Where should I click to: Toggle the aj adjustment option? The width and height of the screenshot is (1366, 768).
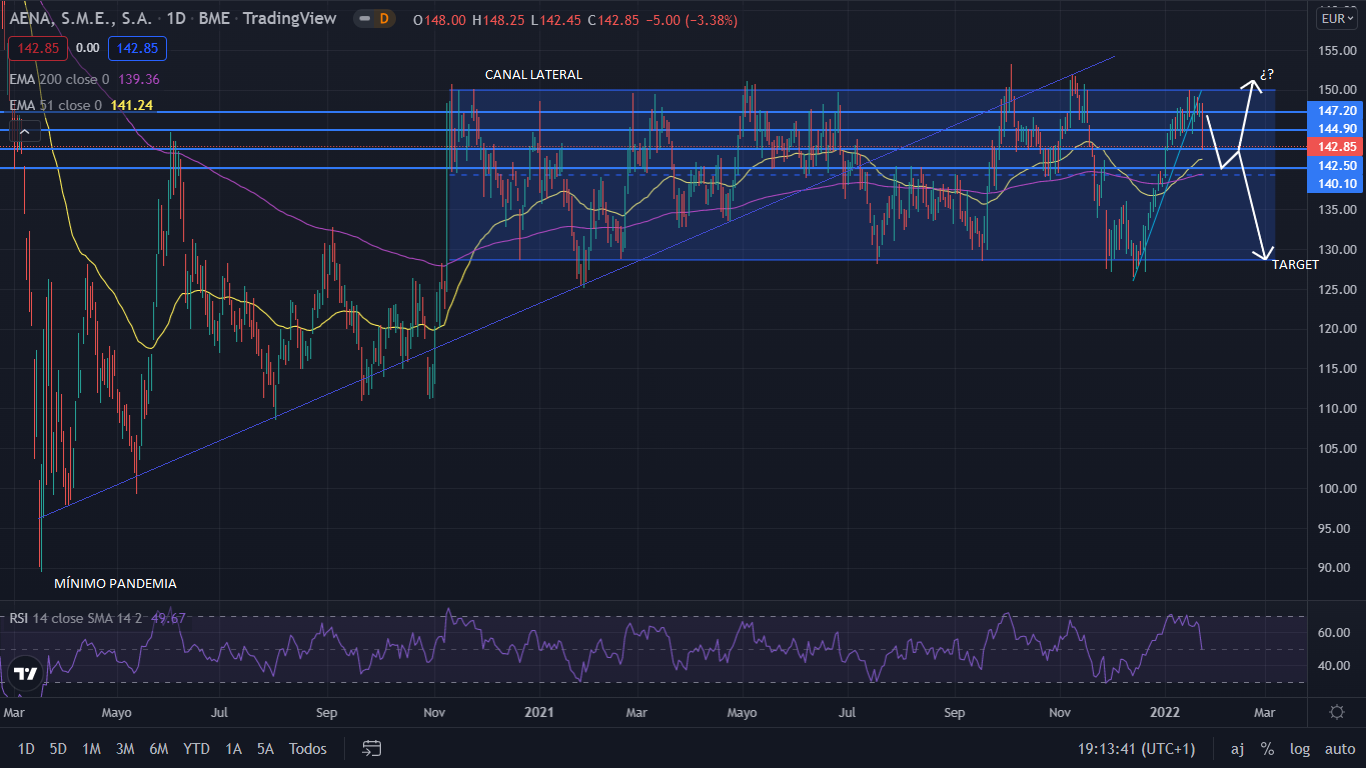(x=1237, y=748)
